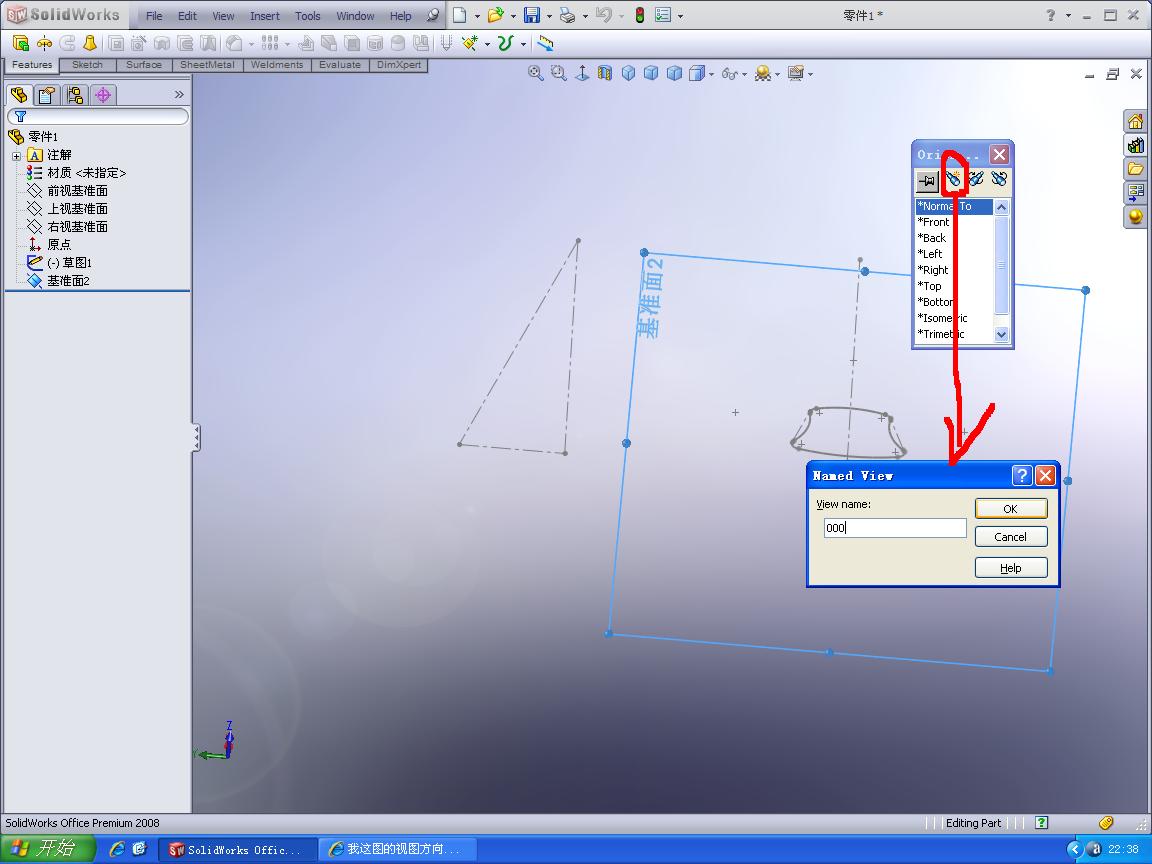Click the Curves icon

505,43
